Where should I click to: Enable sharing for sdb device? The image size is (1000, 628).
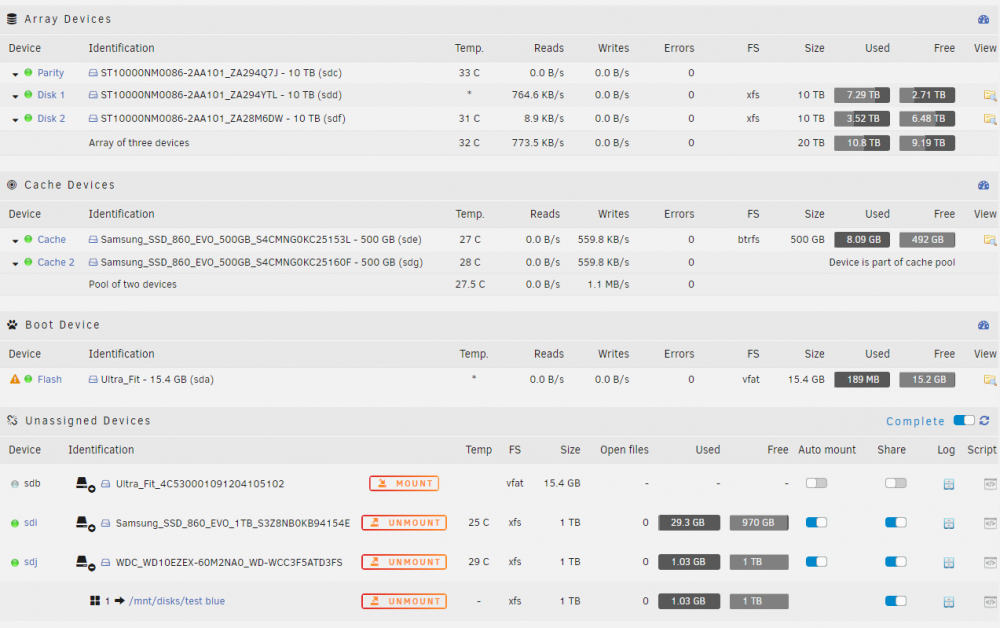coord(895,483)
